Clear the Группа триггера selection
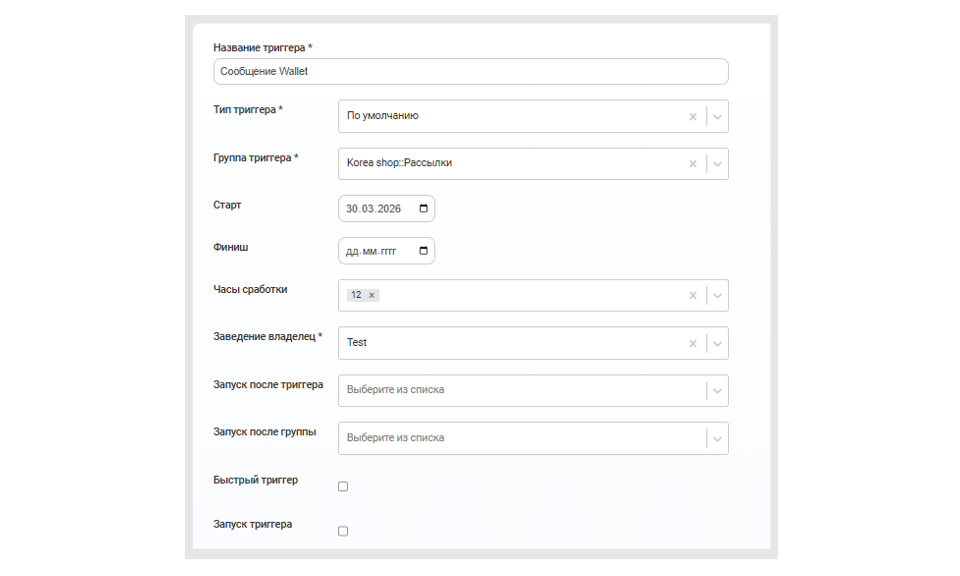Viewport: 960px width, 576px height. pyautogui.click(x=692, y=163)
